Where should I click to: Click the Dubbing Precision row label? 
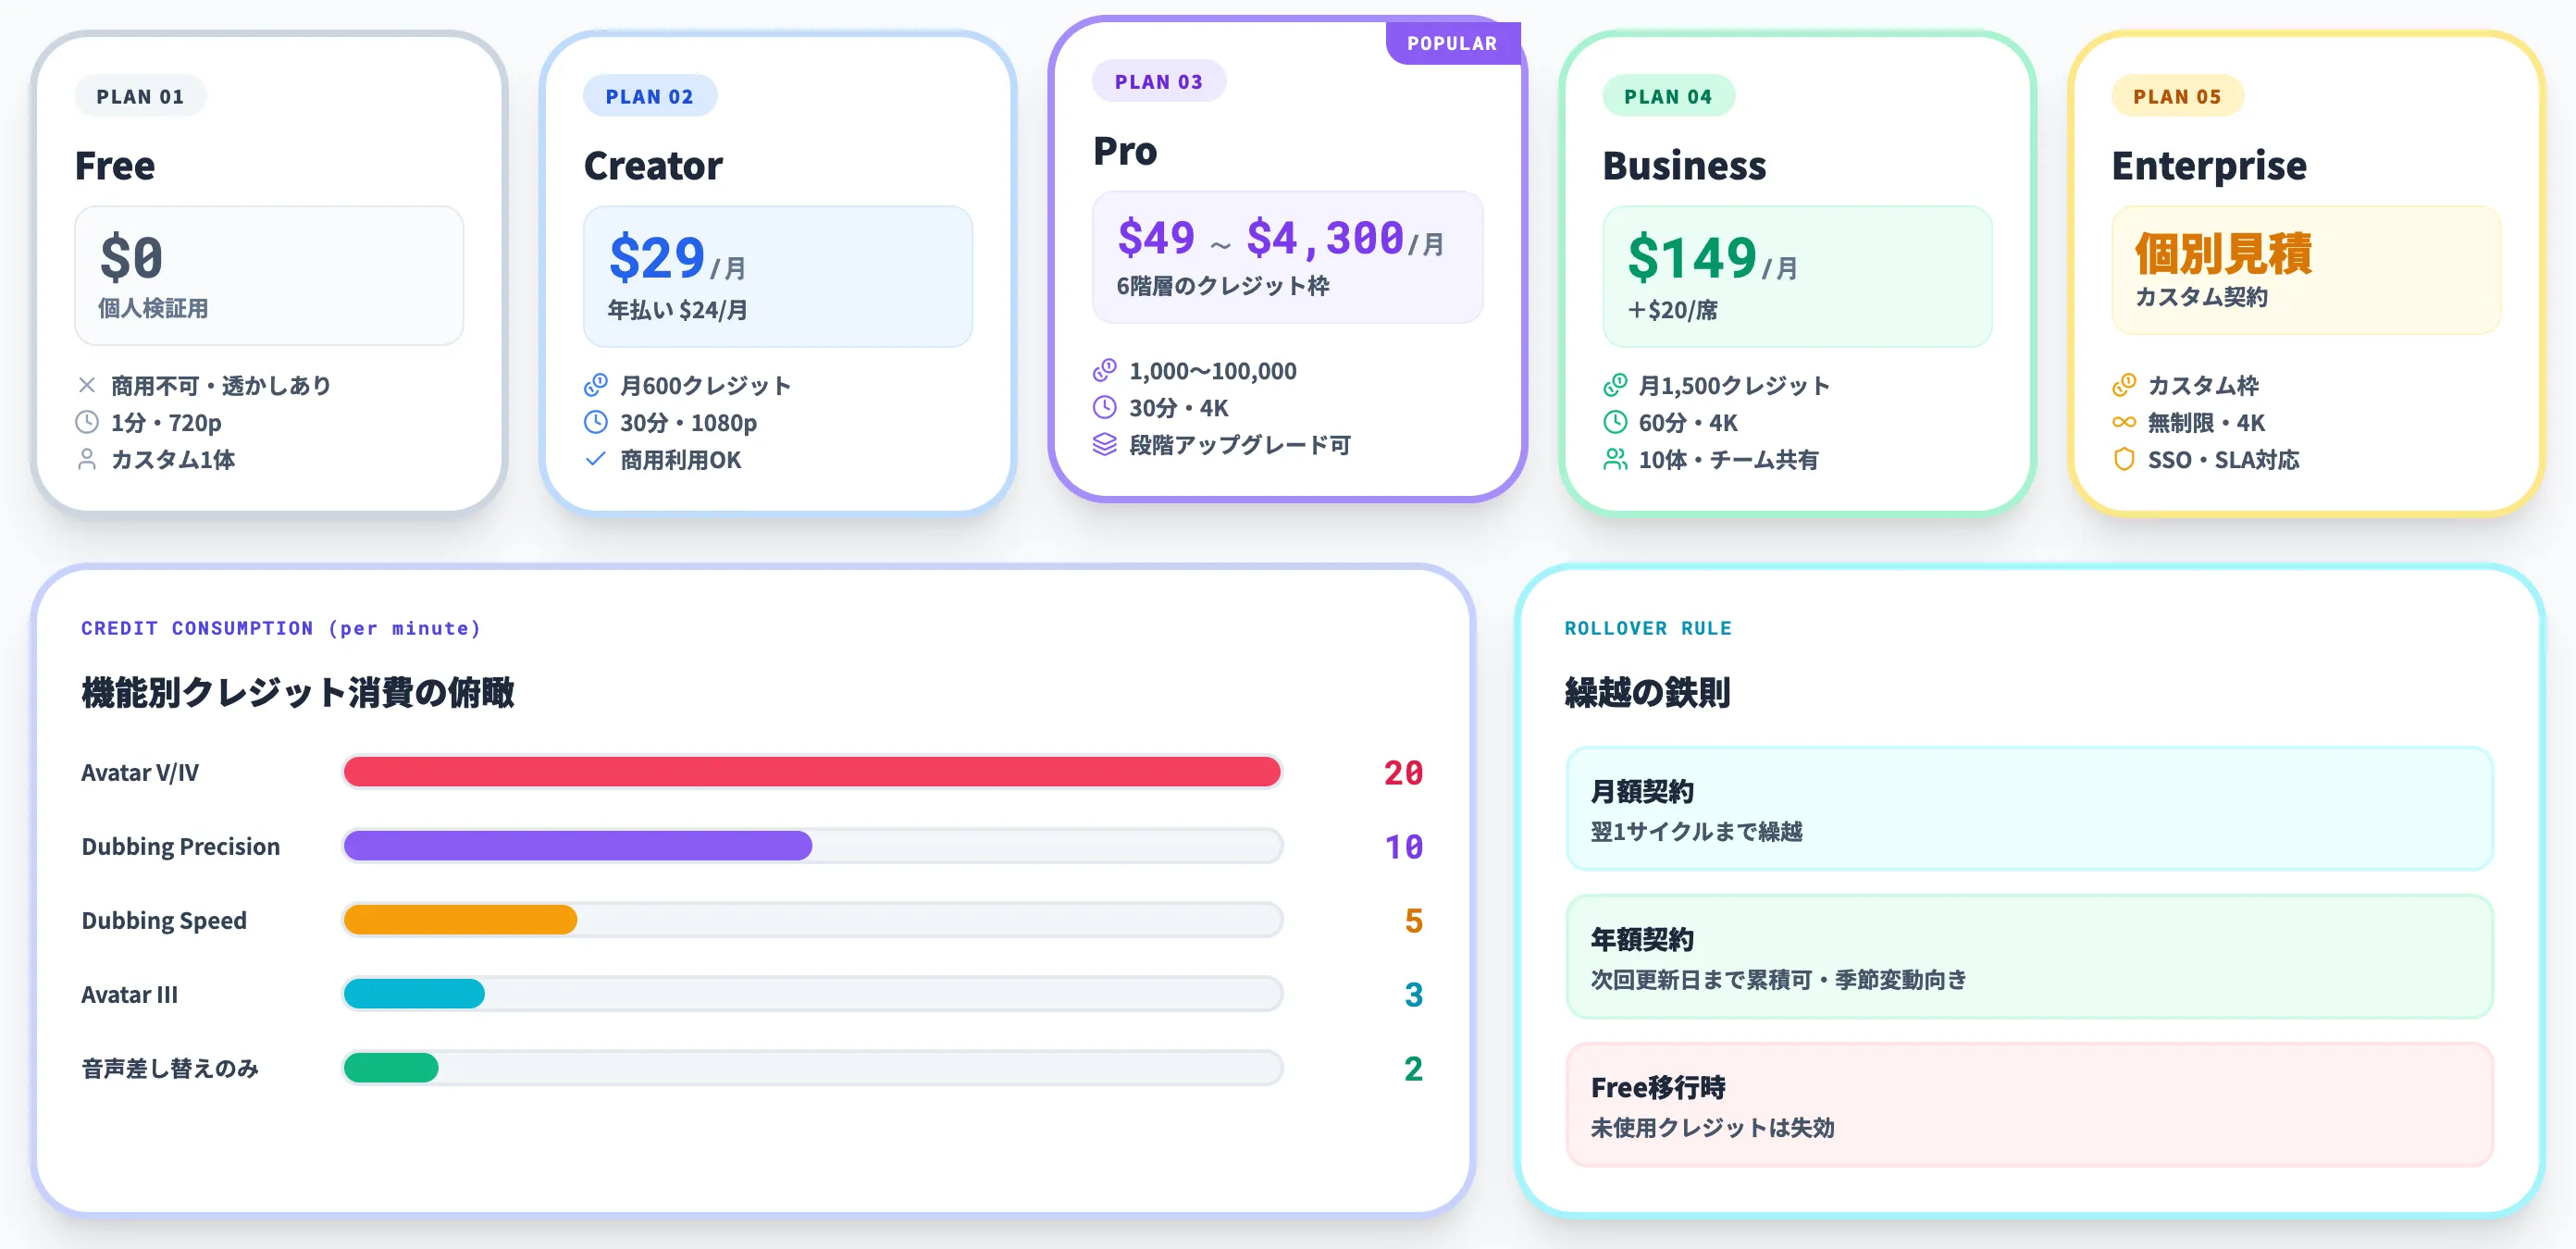pyautogui.click(x=181, y=846)
